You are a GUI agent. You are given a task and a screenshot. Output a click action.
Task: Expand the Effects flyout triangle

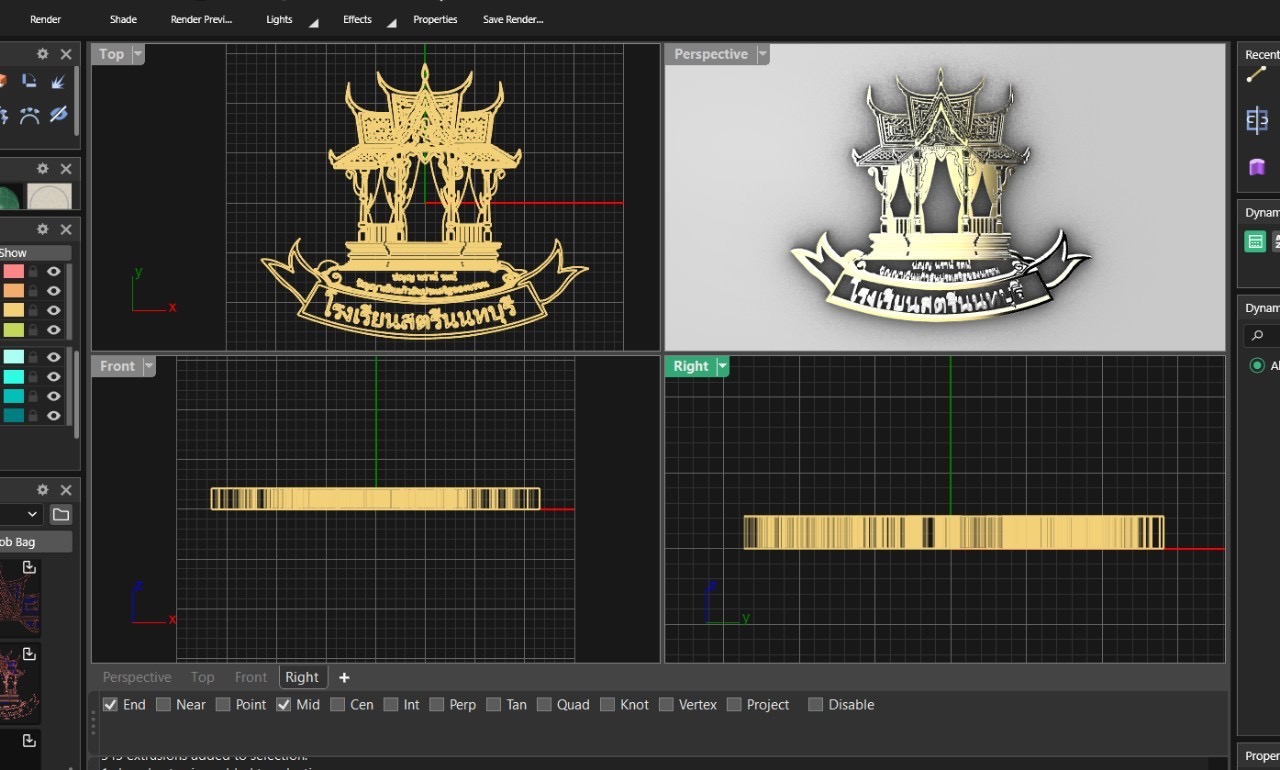tap(392, 23)
